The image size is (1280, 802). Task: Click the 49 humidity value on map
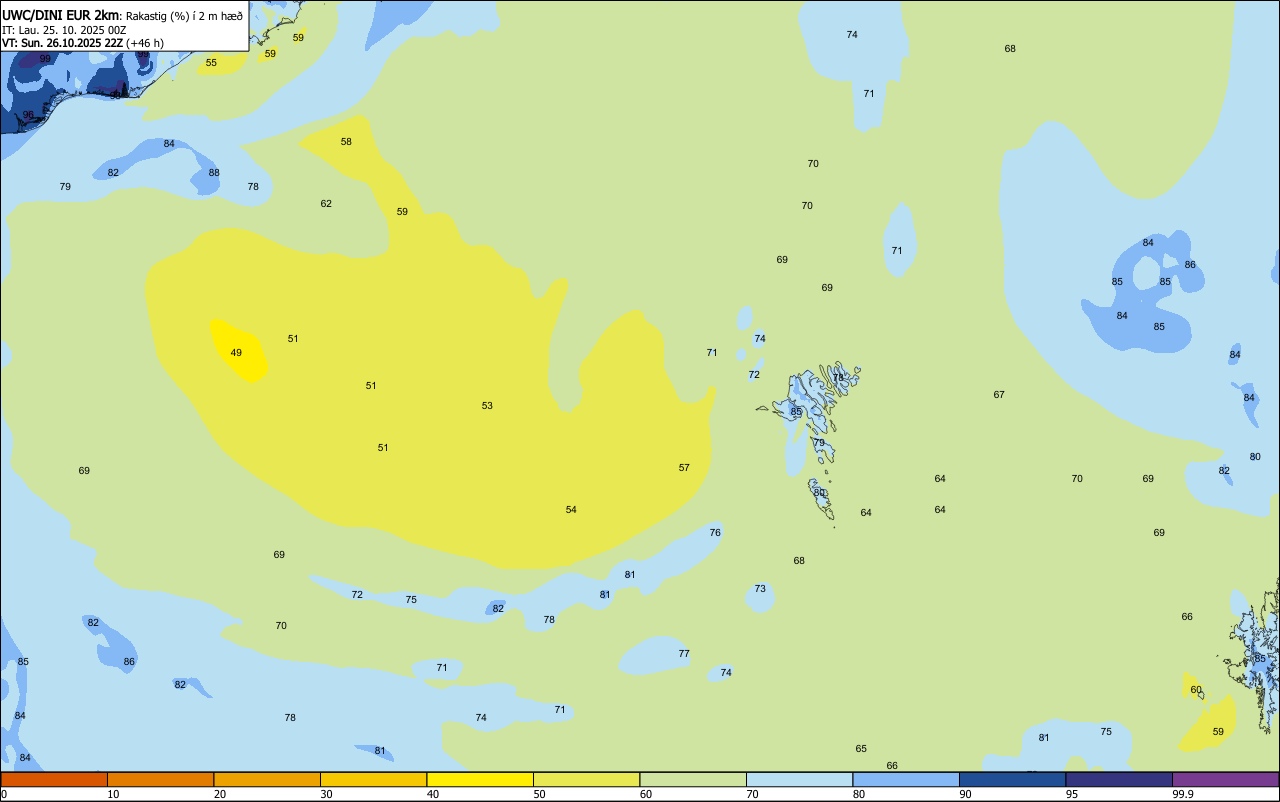click(236, 353)
